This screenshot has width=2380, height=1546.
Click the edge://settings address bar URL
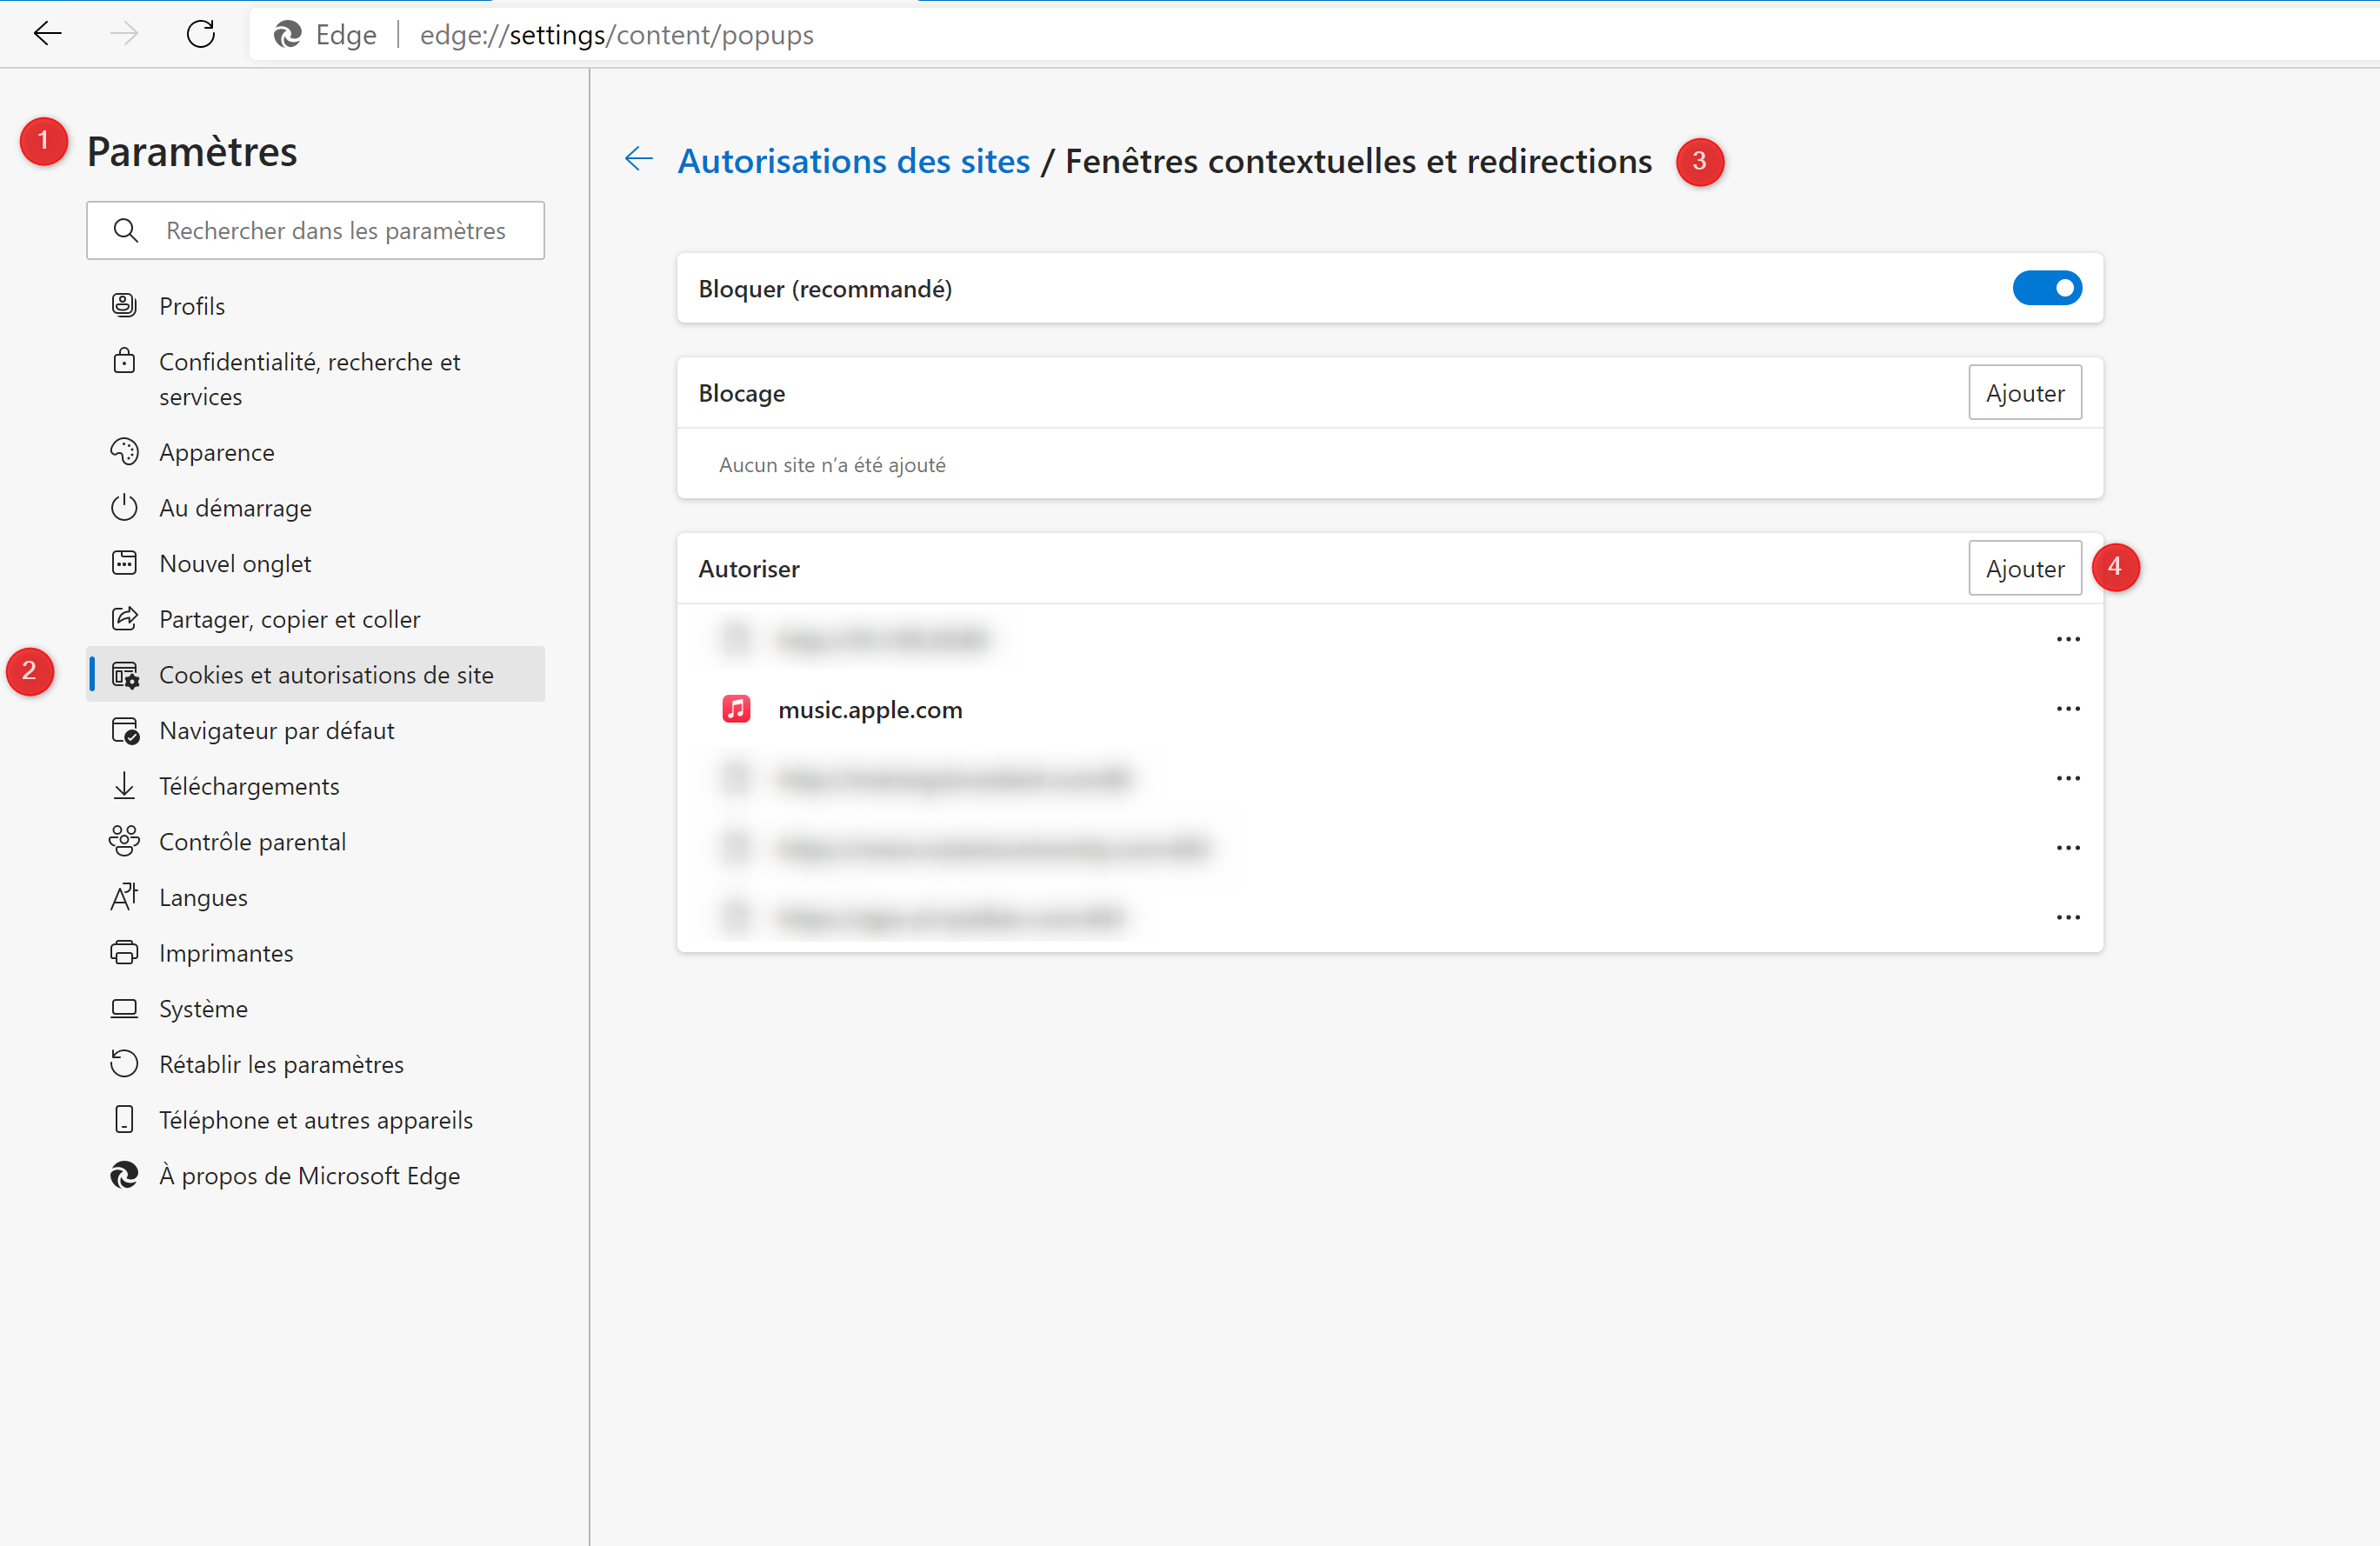pos(616,35)
